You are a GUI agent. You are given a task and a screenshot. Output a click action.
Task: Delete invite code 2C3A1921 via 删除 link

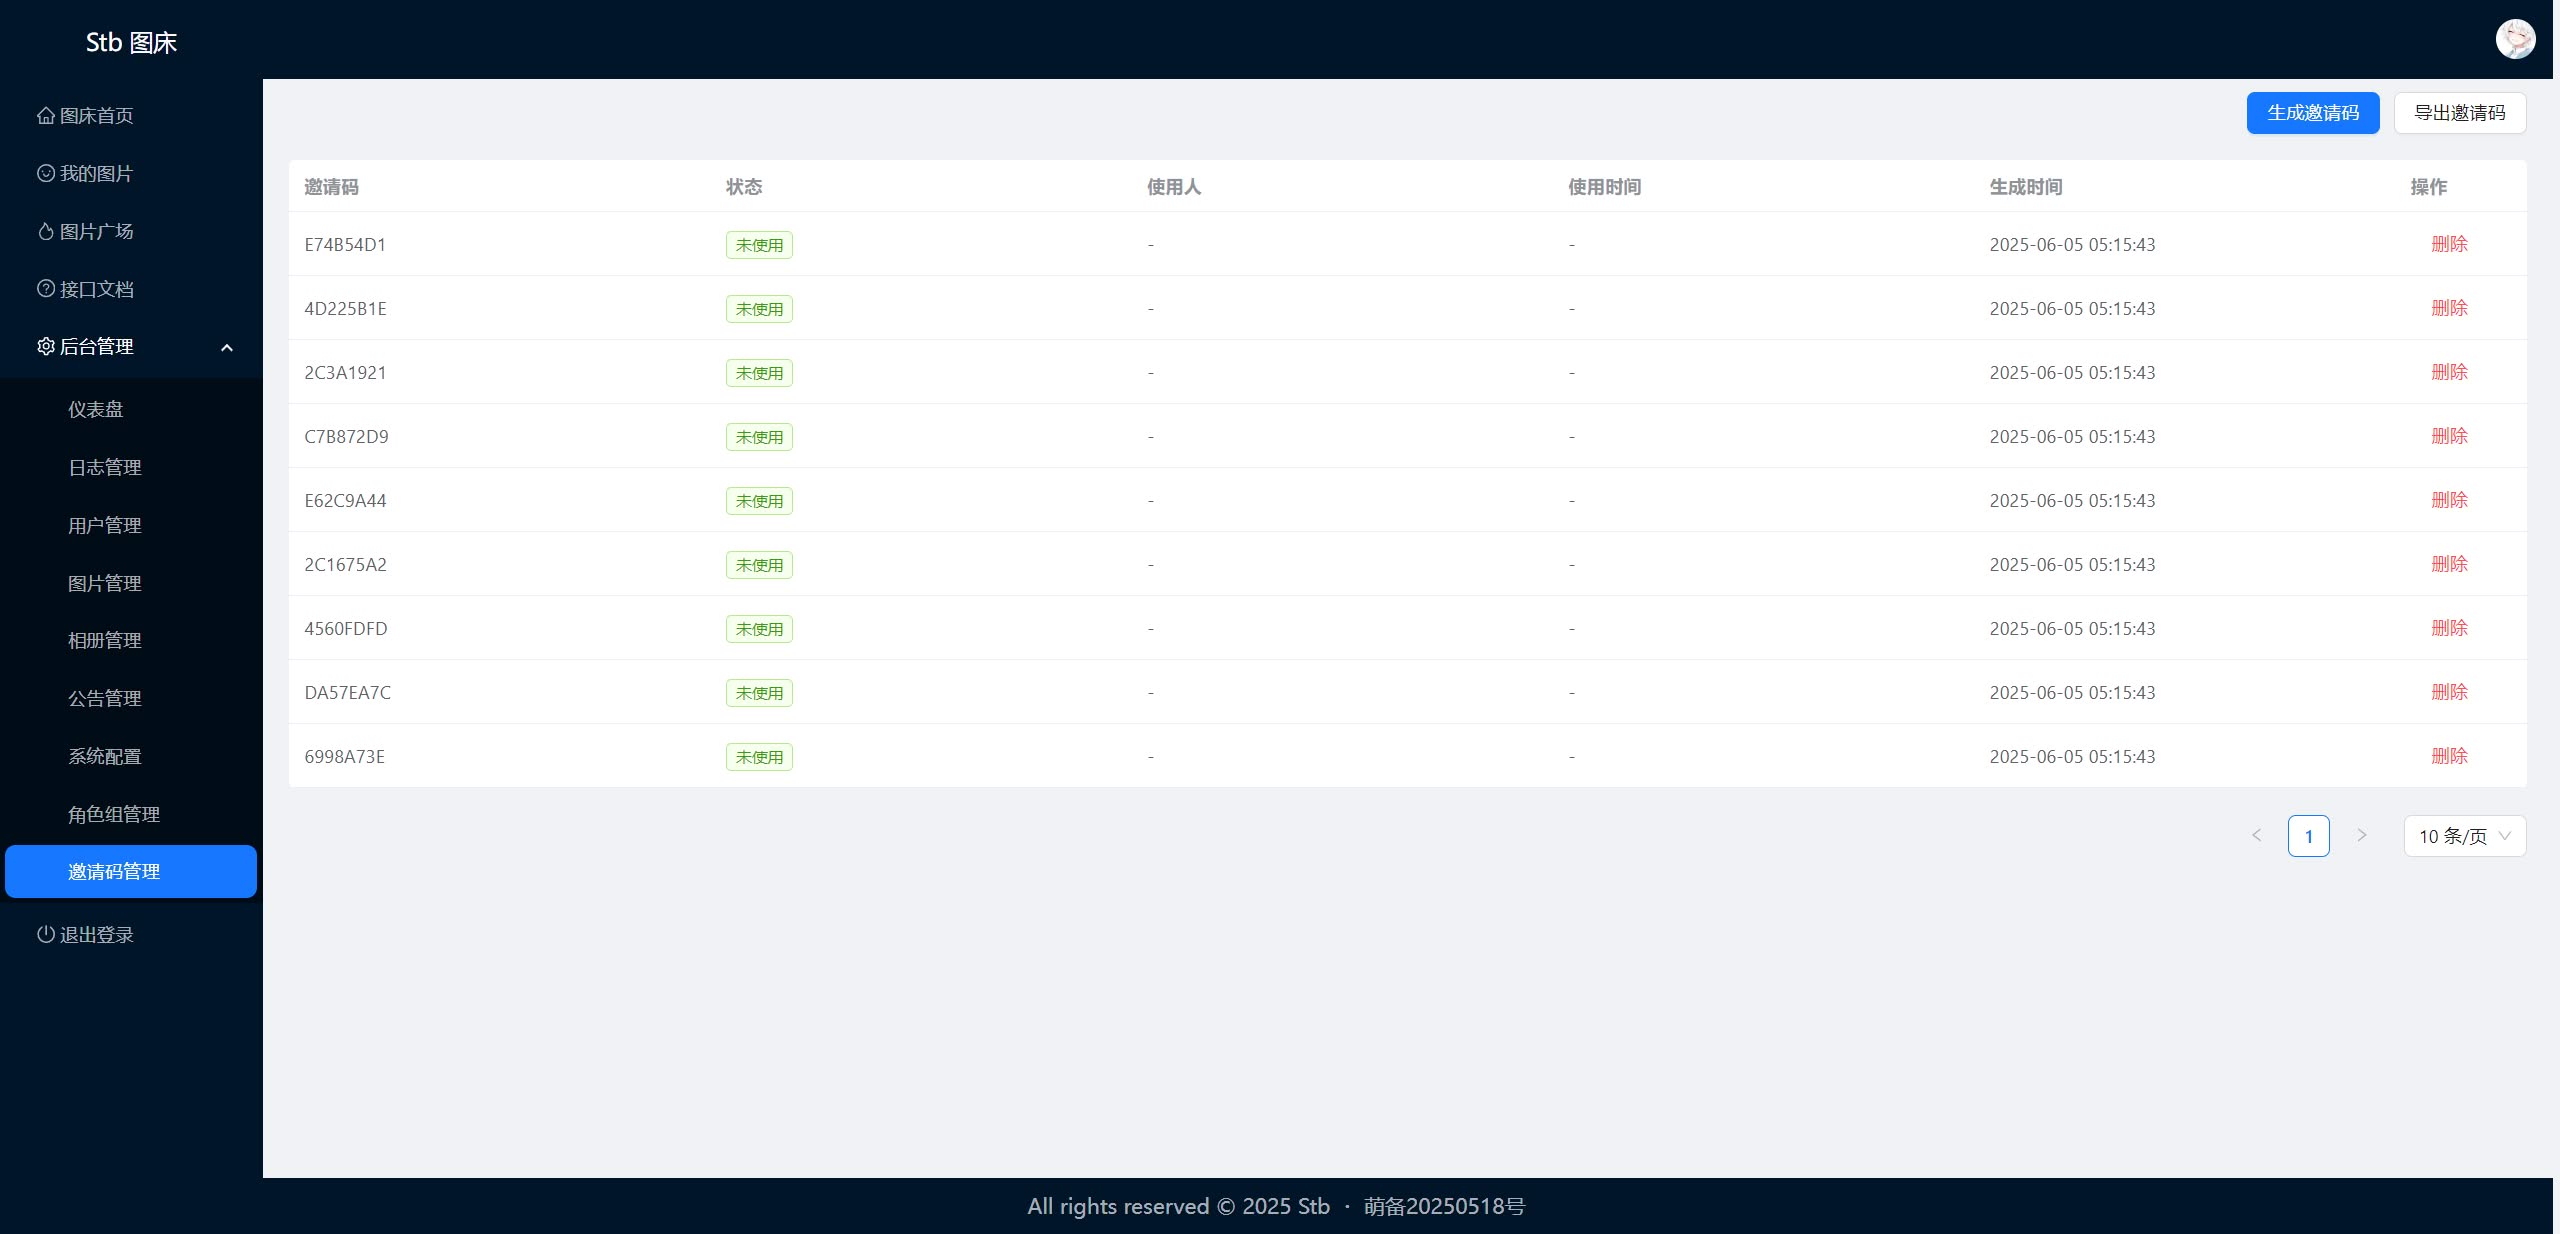[x=2449, y=372]
